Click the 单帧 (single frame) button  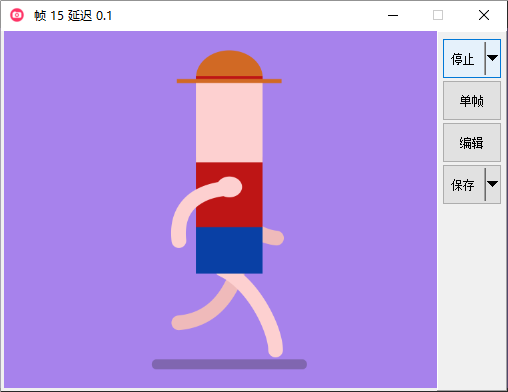(472, 100)
